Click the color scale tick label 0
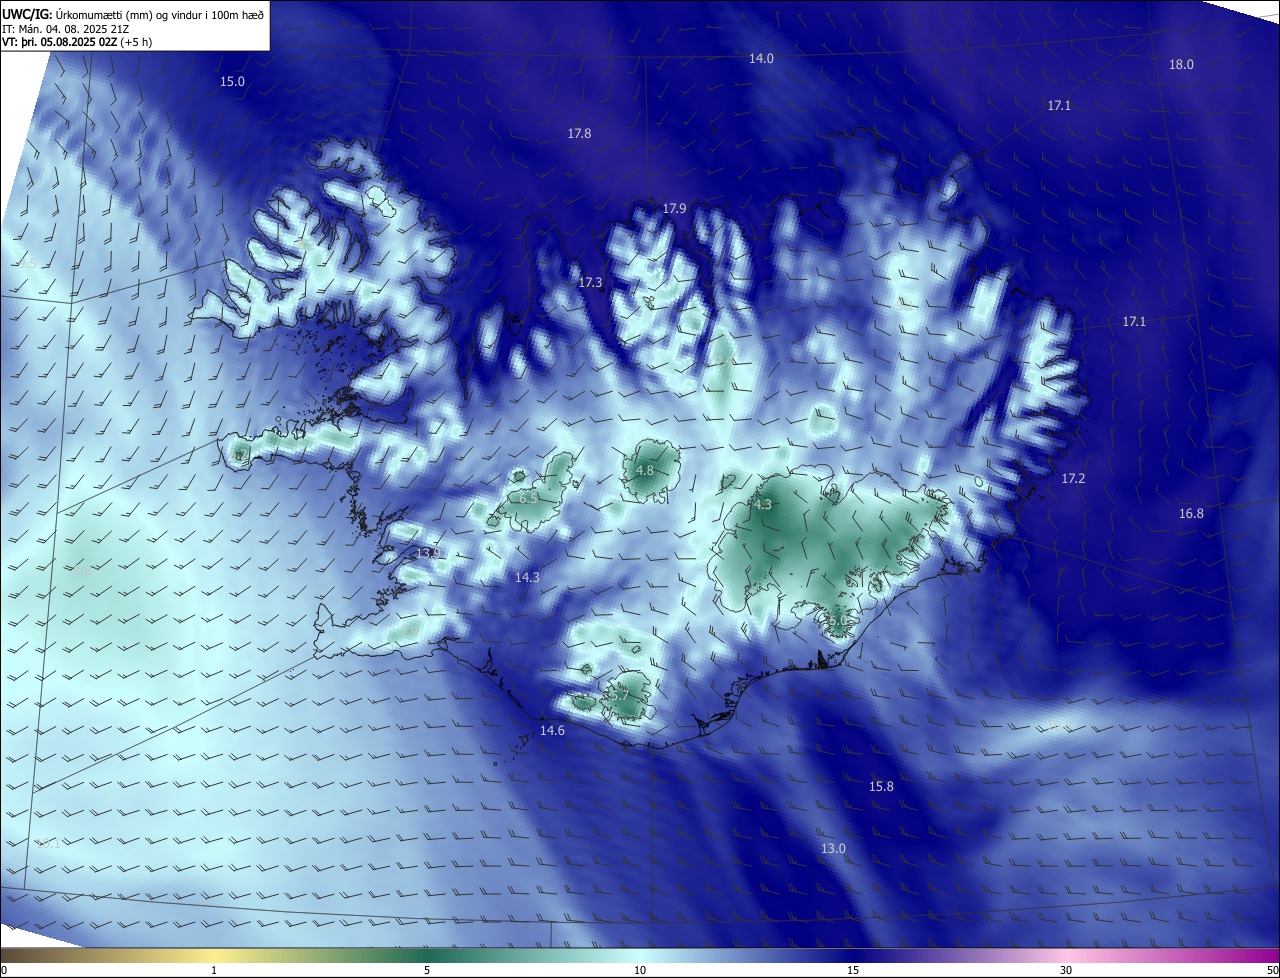Viewport: 1280px width, 978px height. pyautogui.click(x=4, y=971)
